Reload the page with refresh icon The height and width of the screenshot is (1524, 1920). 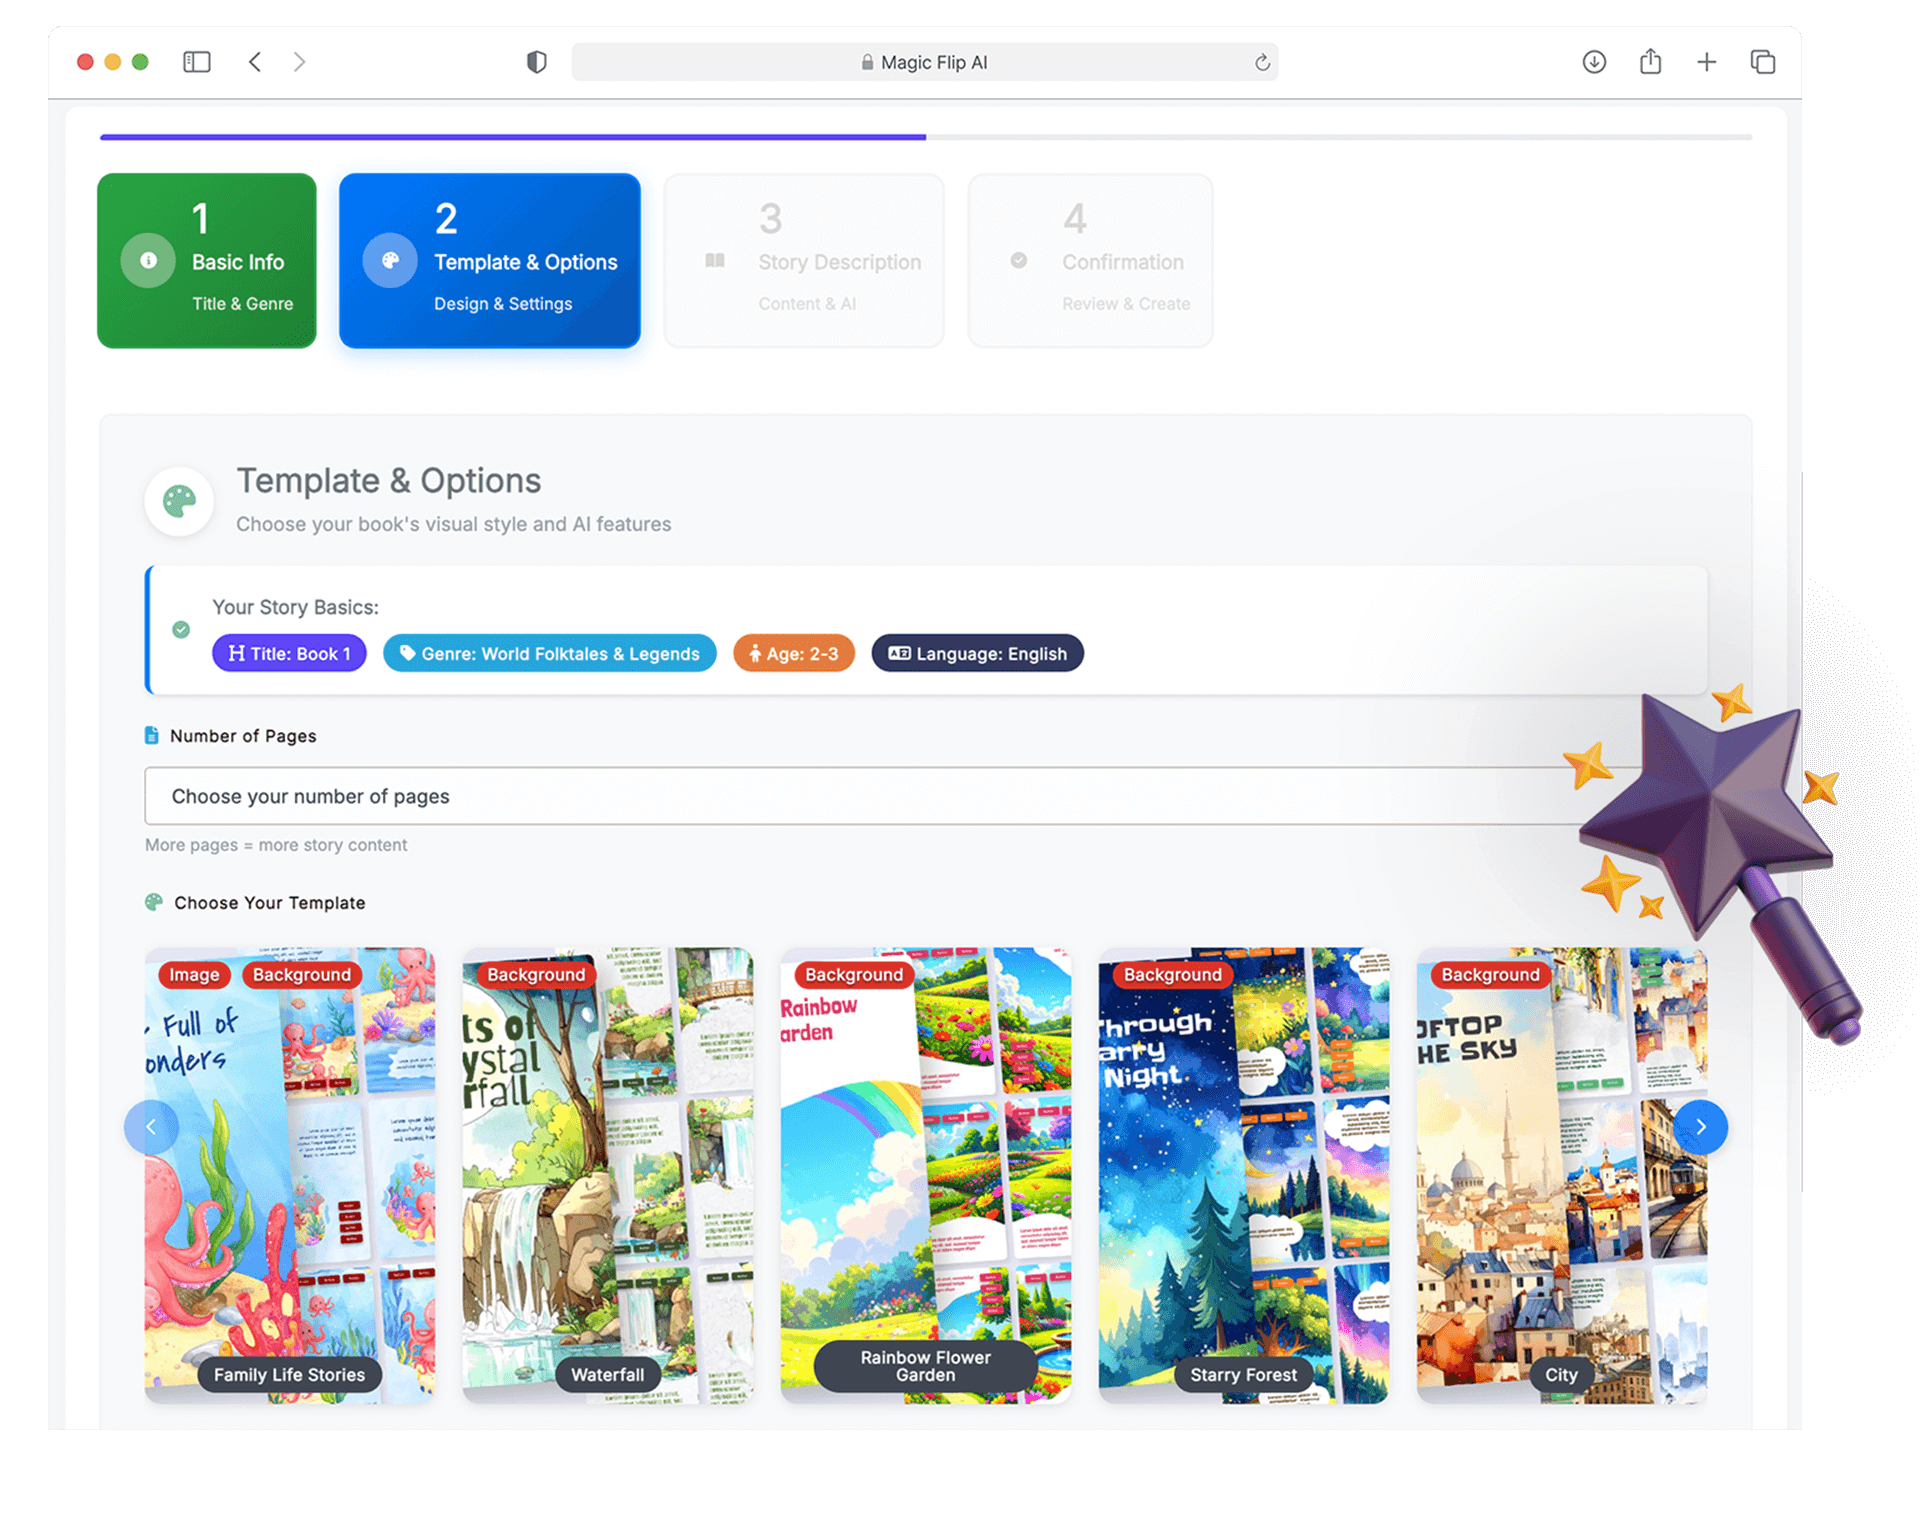coord(1262,63)
